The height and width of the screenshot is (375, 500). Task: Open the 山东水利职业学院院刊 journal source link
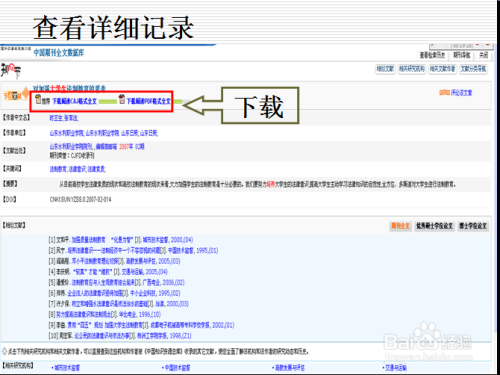(x=72, y=147)
